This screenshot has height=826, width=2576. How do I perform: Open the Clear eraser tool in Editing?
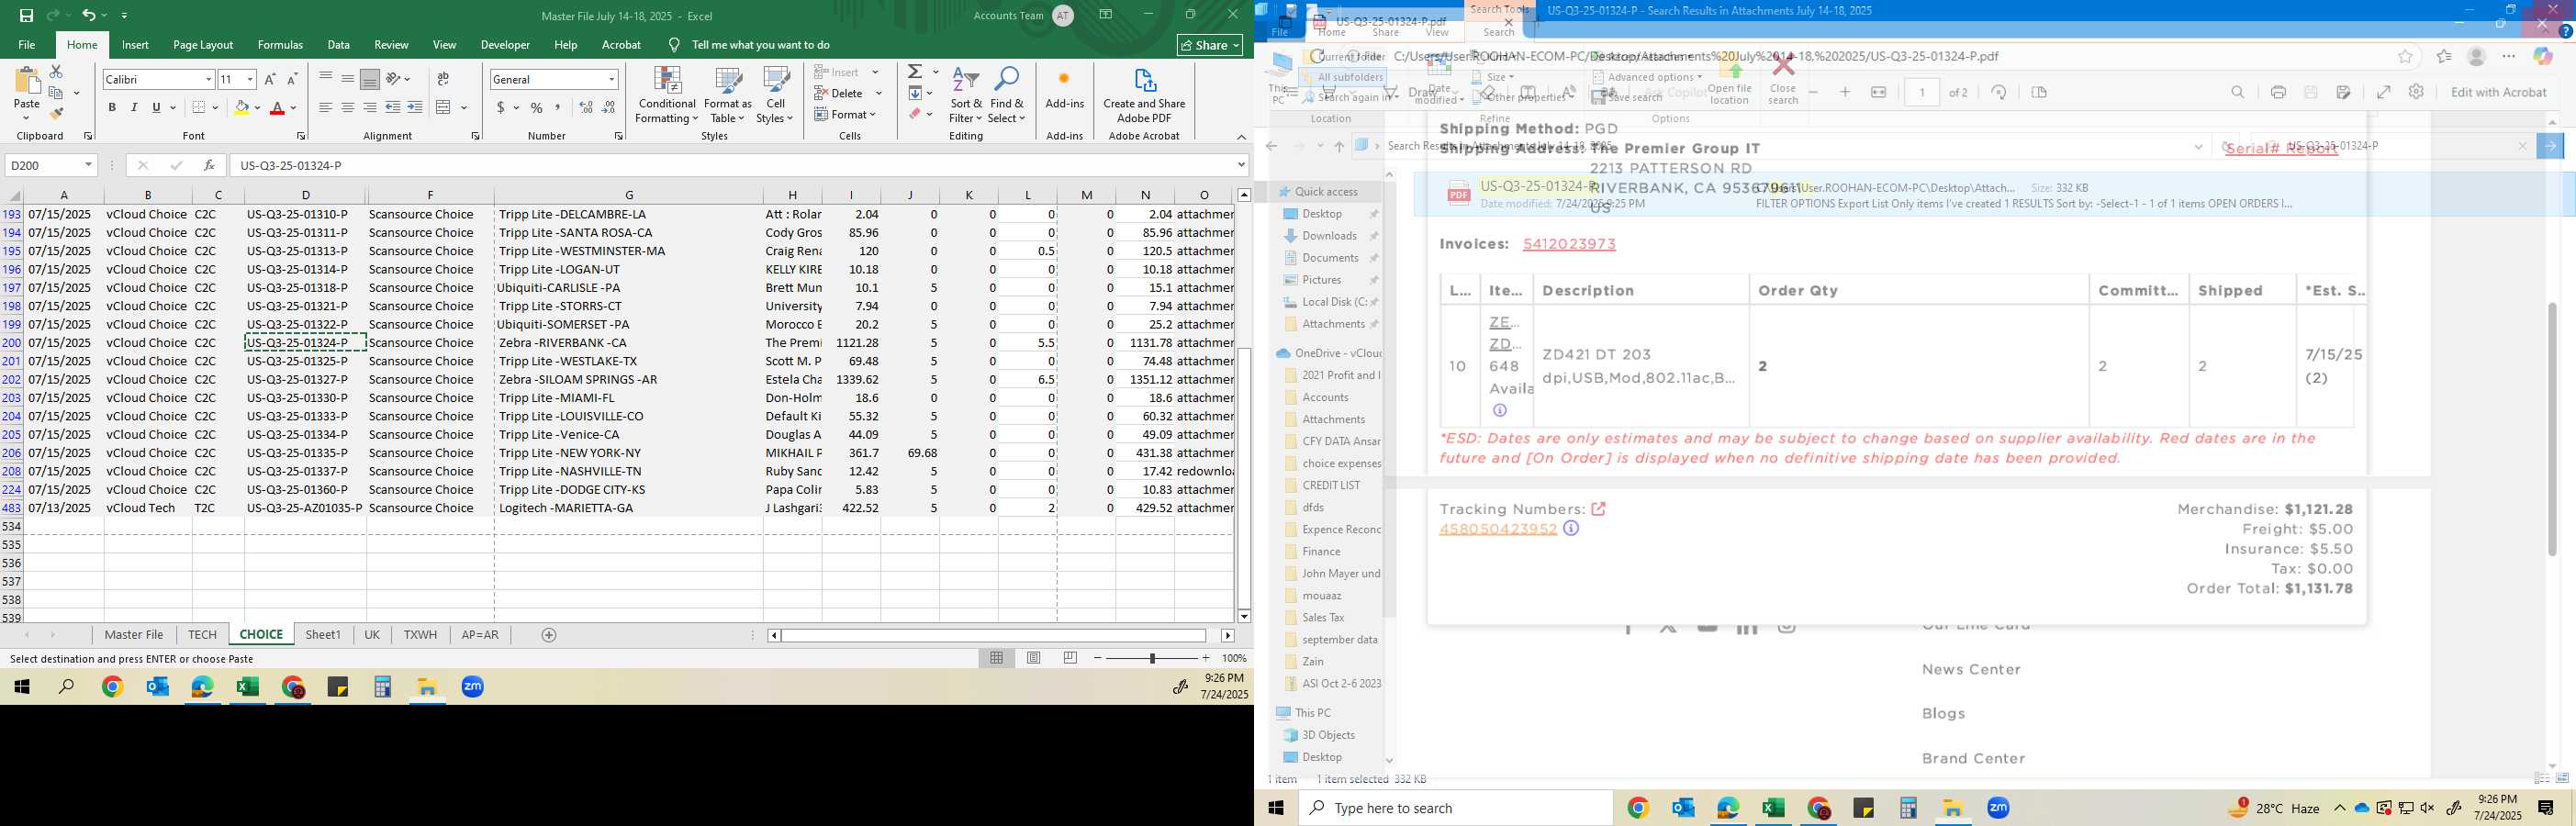pos(915,114)
